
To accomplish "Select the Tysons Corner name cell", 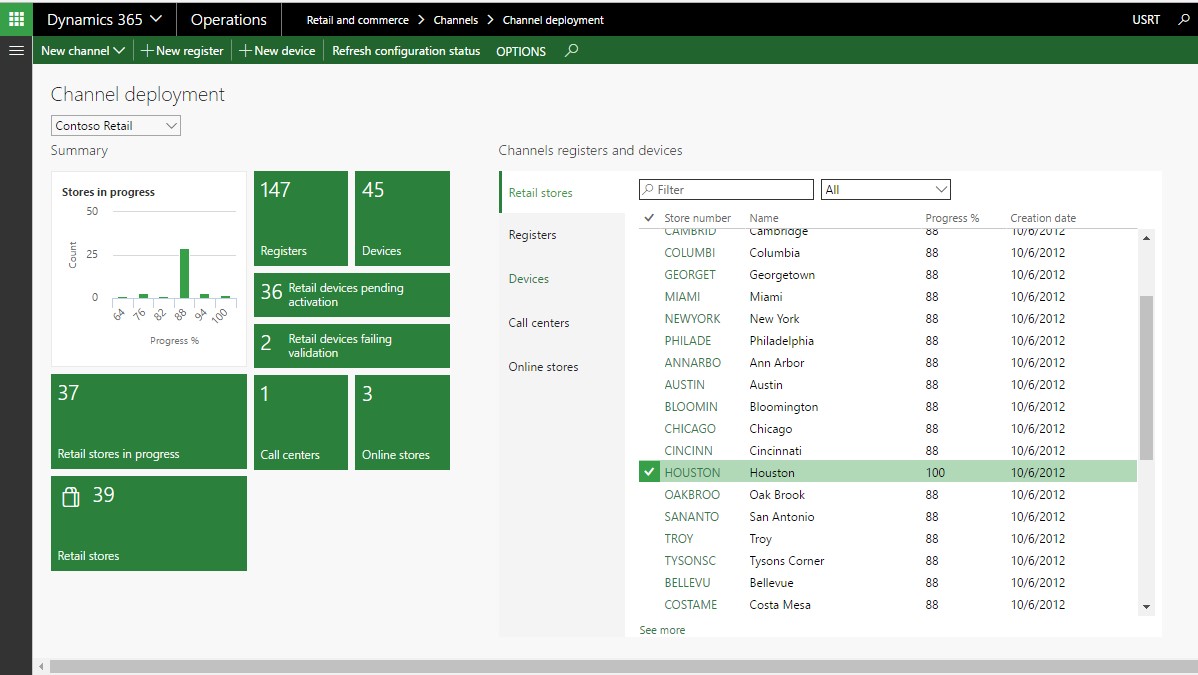I will coord(787,561).
